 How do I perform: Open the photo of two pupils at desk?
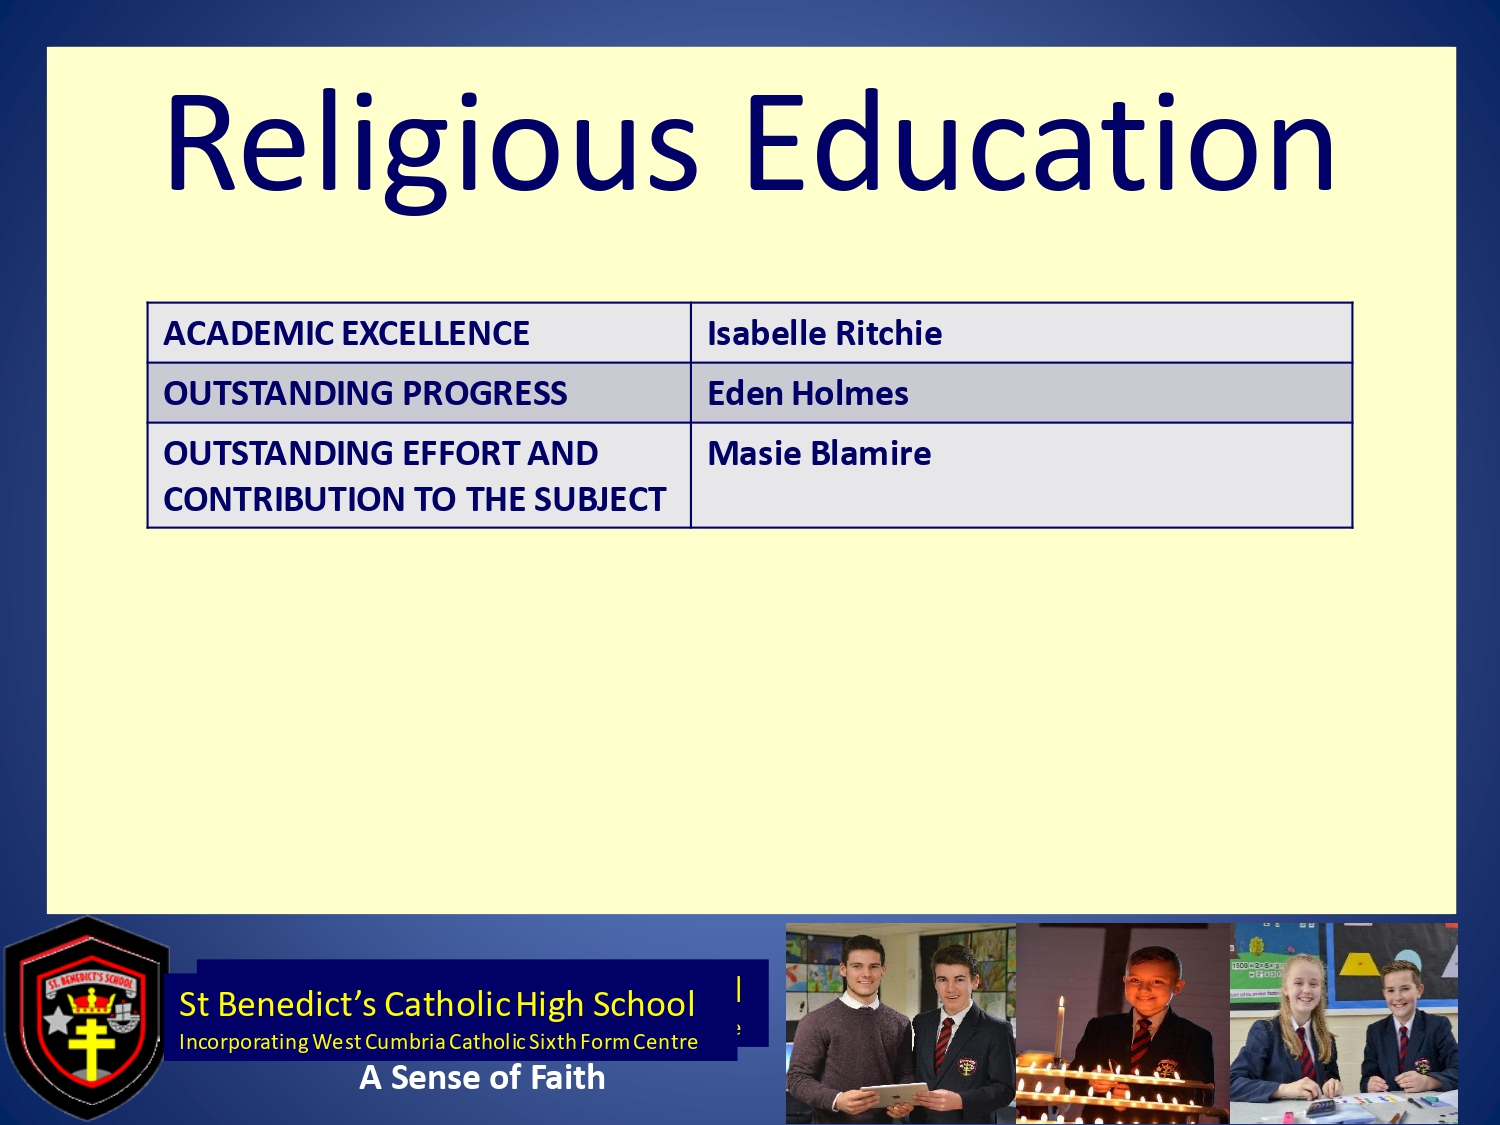(1343, 1022)
